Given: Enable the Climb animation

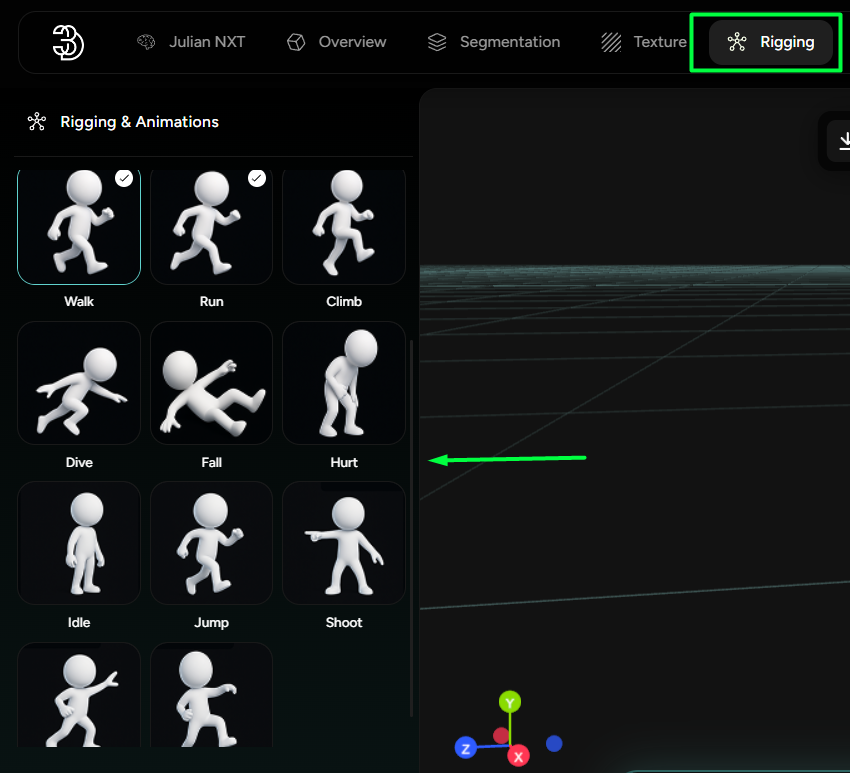Looking at the screenshot, I should tap(343, 225).
